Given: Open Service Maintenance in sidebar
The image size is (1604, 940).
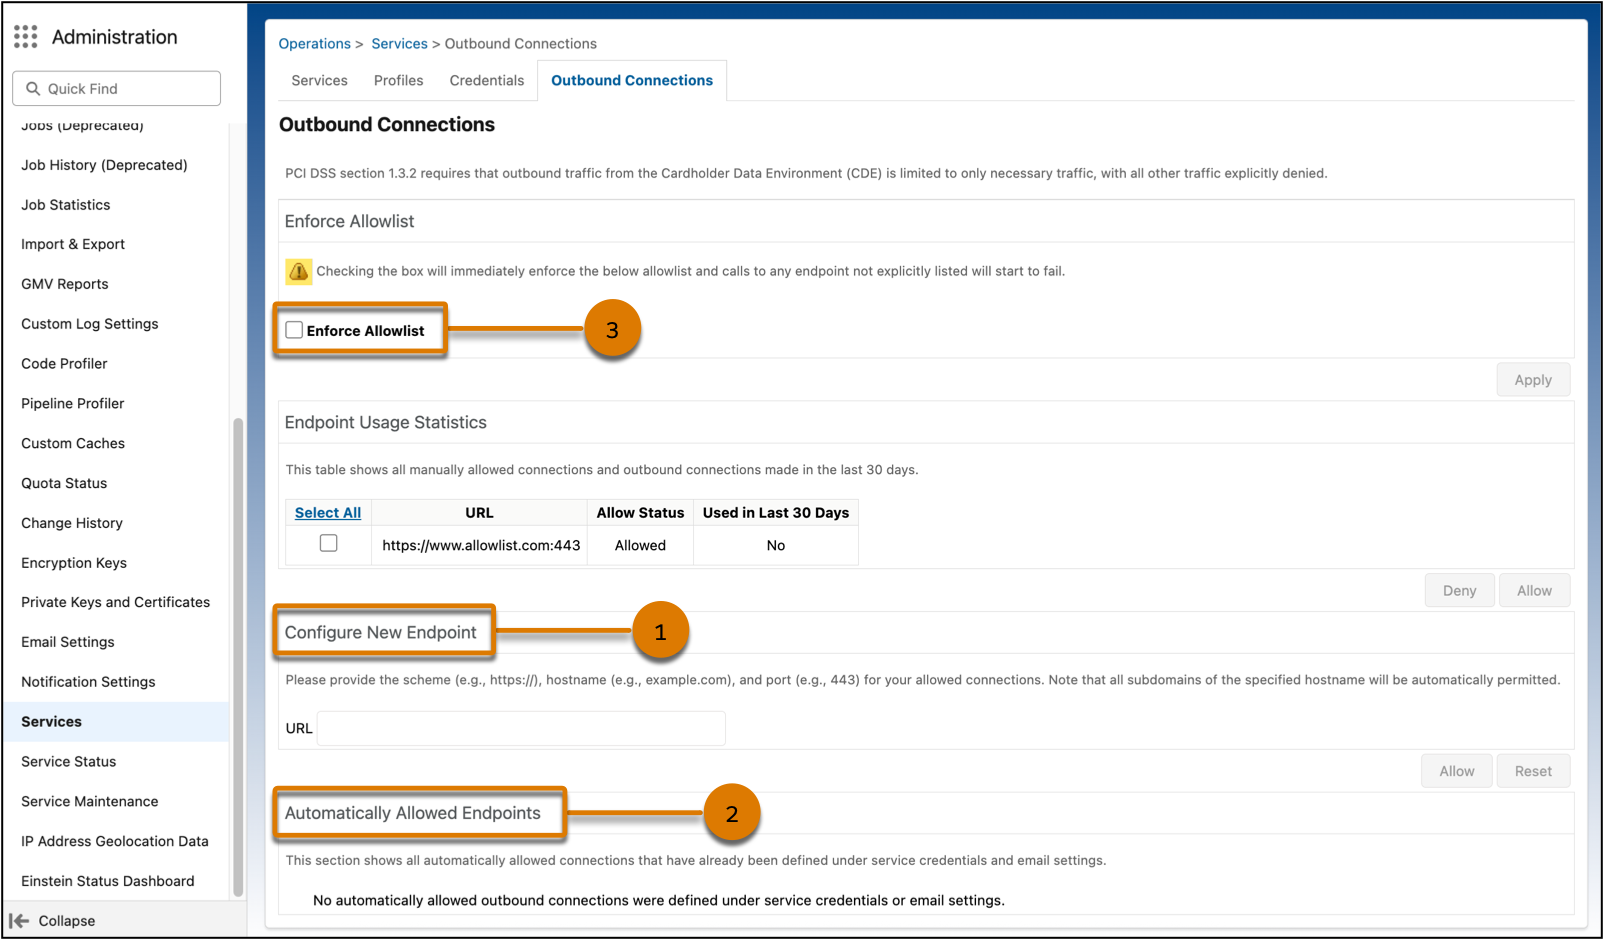Looking at the screenshot, I should coord(90,802).
